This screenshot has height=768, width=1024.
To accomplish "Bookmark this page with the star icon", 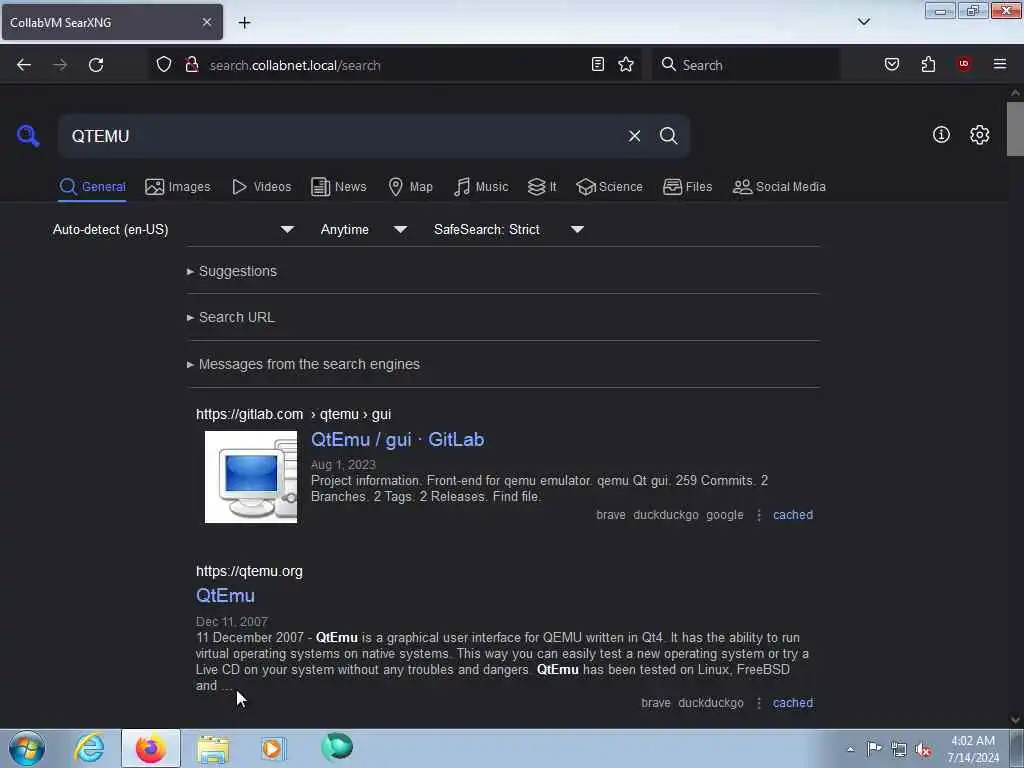I will coord(626,64).
